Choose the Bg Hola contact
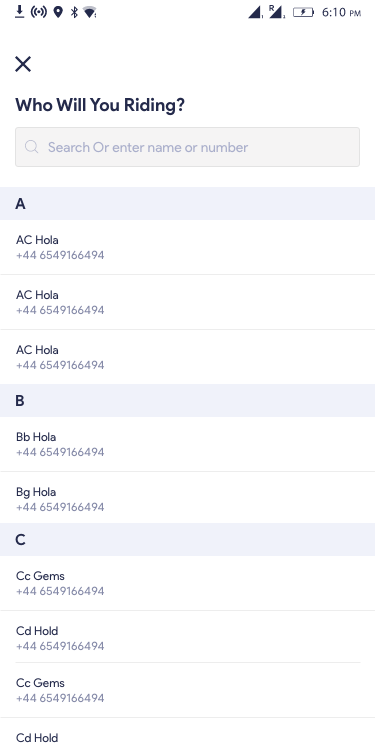The width and height of the screenshot is (375, 745). pyautogui.click(x=187, y=499)
